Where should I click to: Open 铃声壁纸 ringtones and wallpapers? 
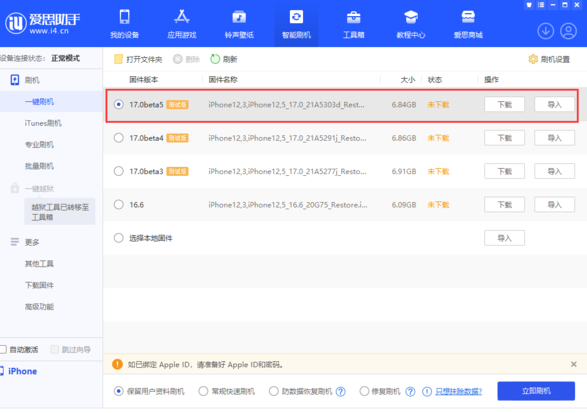pyautogui.click(x=239, y=24)
